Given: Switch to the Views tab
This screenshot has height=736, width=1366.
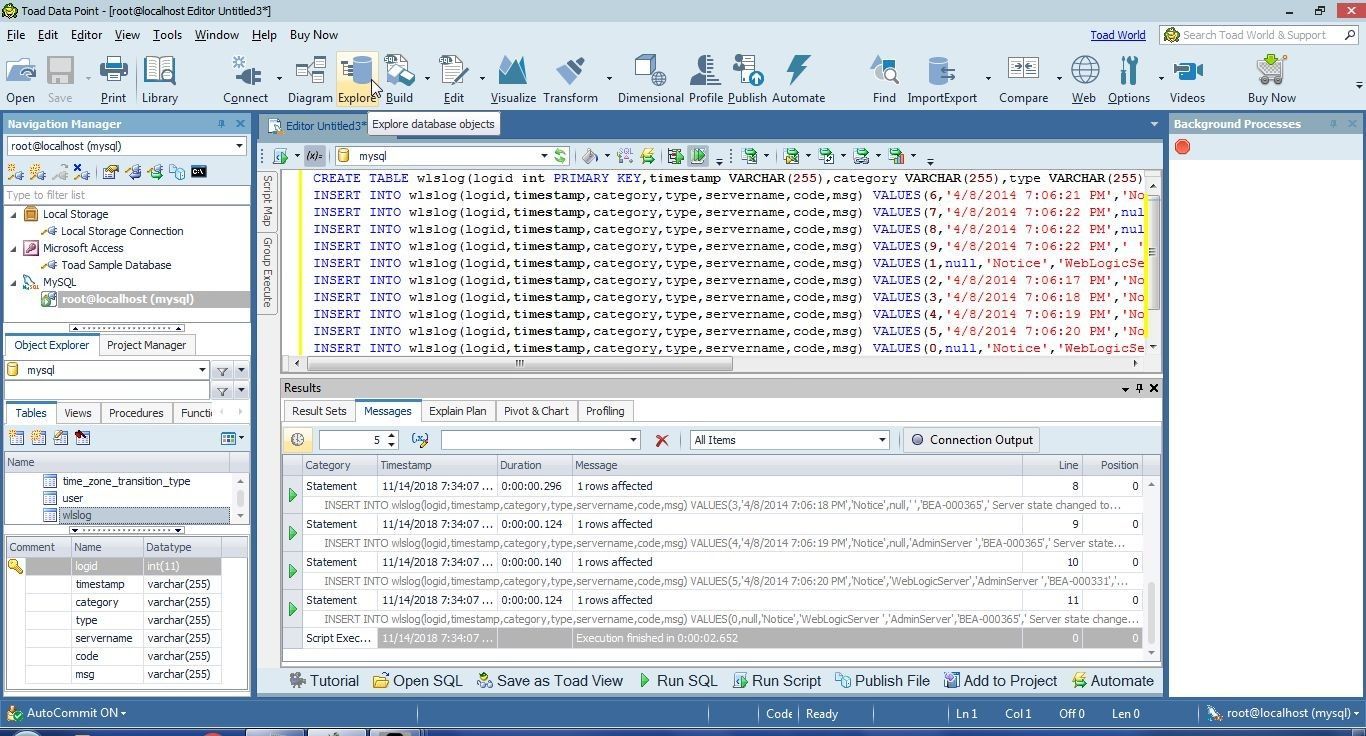Looking at the screenshot, I should 77,413.
